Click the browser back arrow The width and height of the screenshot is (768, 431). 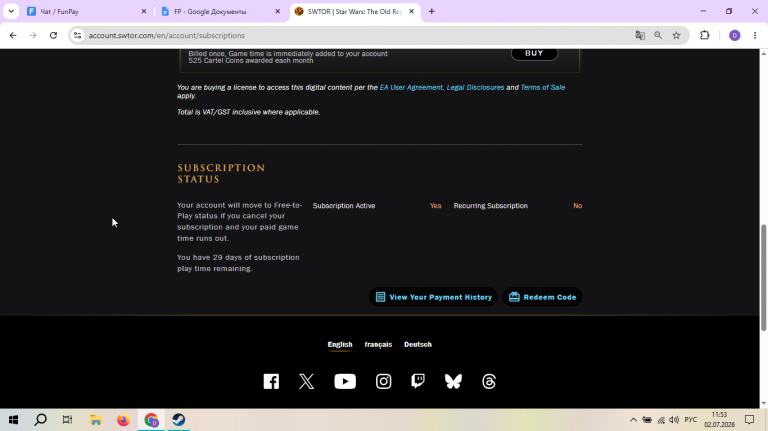pos(13,35)
